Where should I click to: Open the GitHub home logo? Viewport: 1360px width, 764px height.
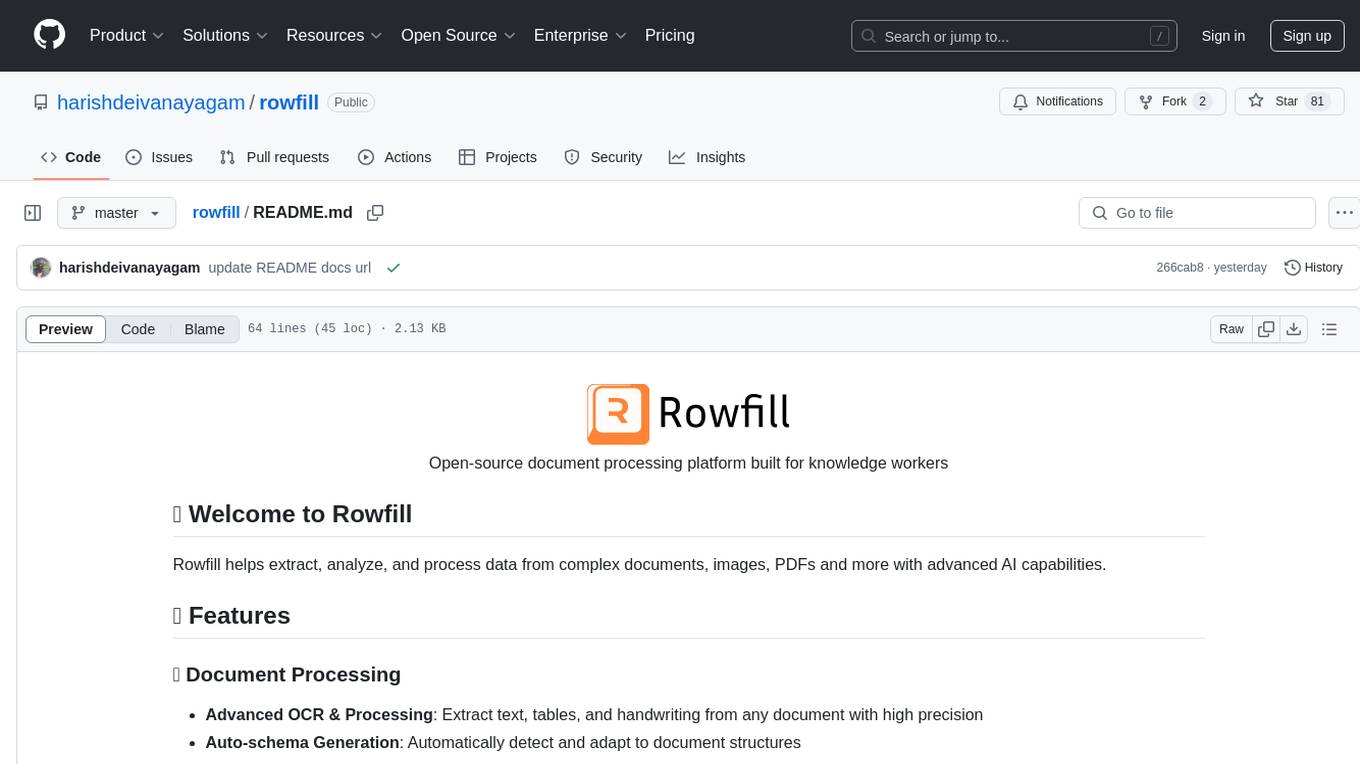[x=49, y=35]
